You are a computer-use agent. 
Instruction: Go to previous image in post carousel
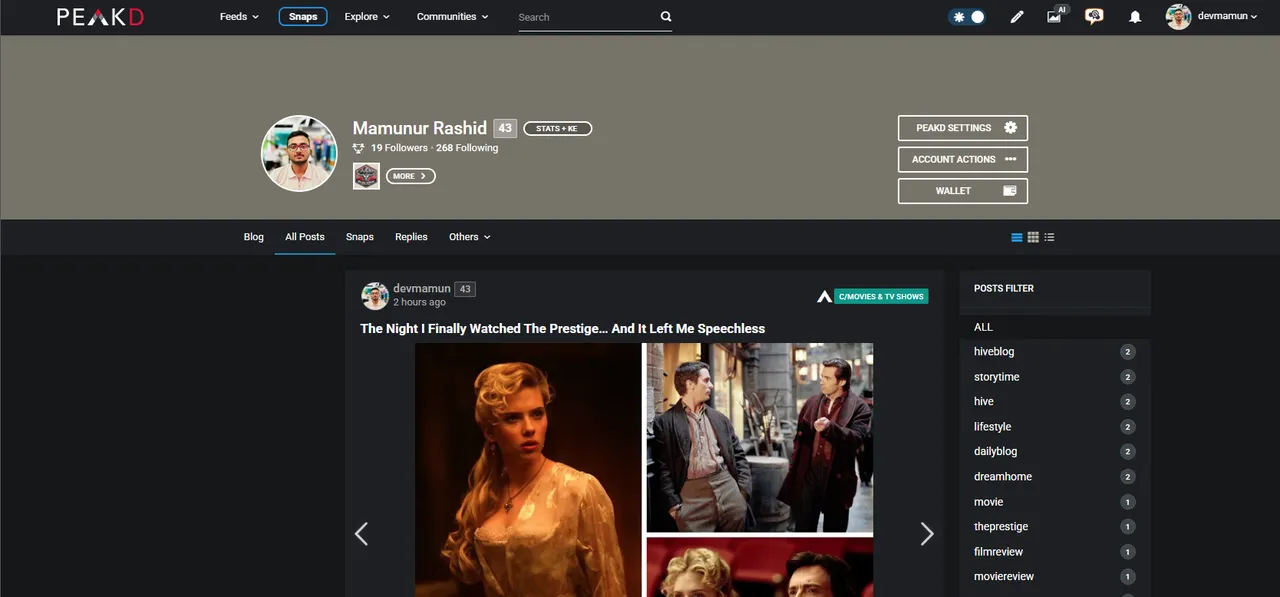point(362,534)
